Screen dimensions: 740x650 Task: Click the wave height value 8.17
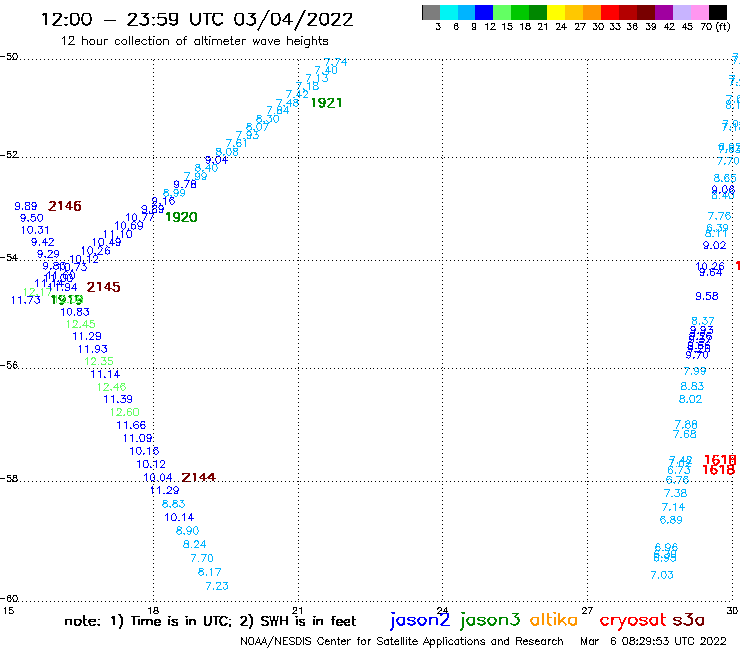[210, 572]
